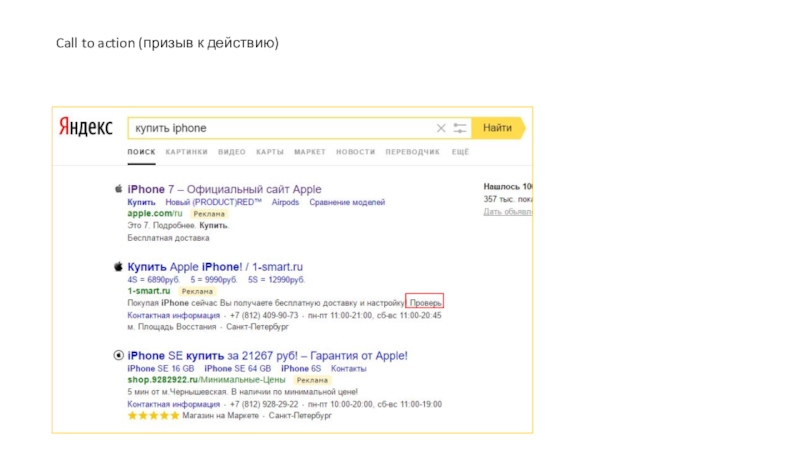
Task: Click the Дать объявление link
Action: click(508, 211)
